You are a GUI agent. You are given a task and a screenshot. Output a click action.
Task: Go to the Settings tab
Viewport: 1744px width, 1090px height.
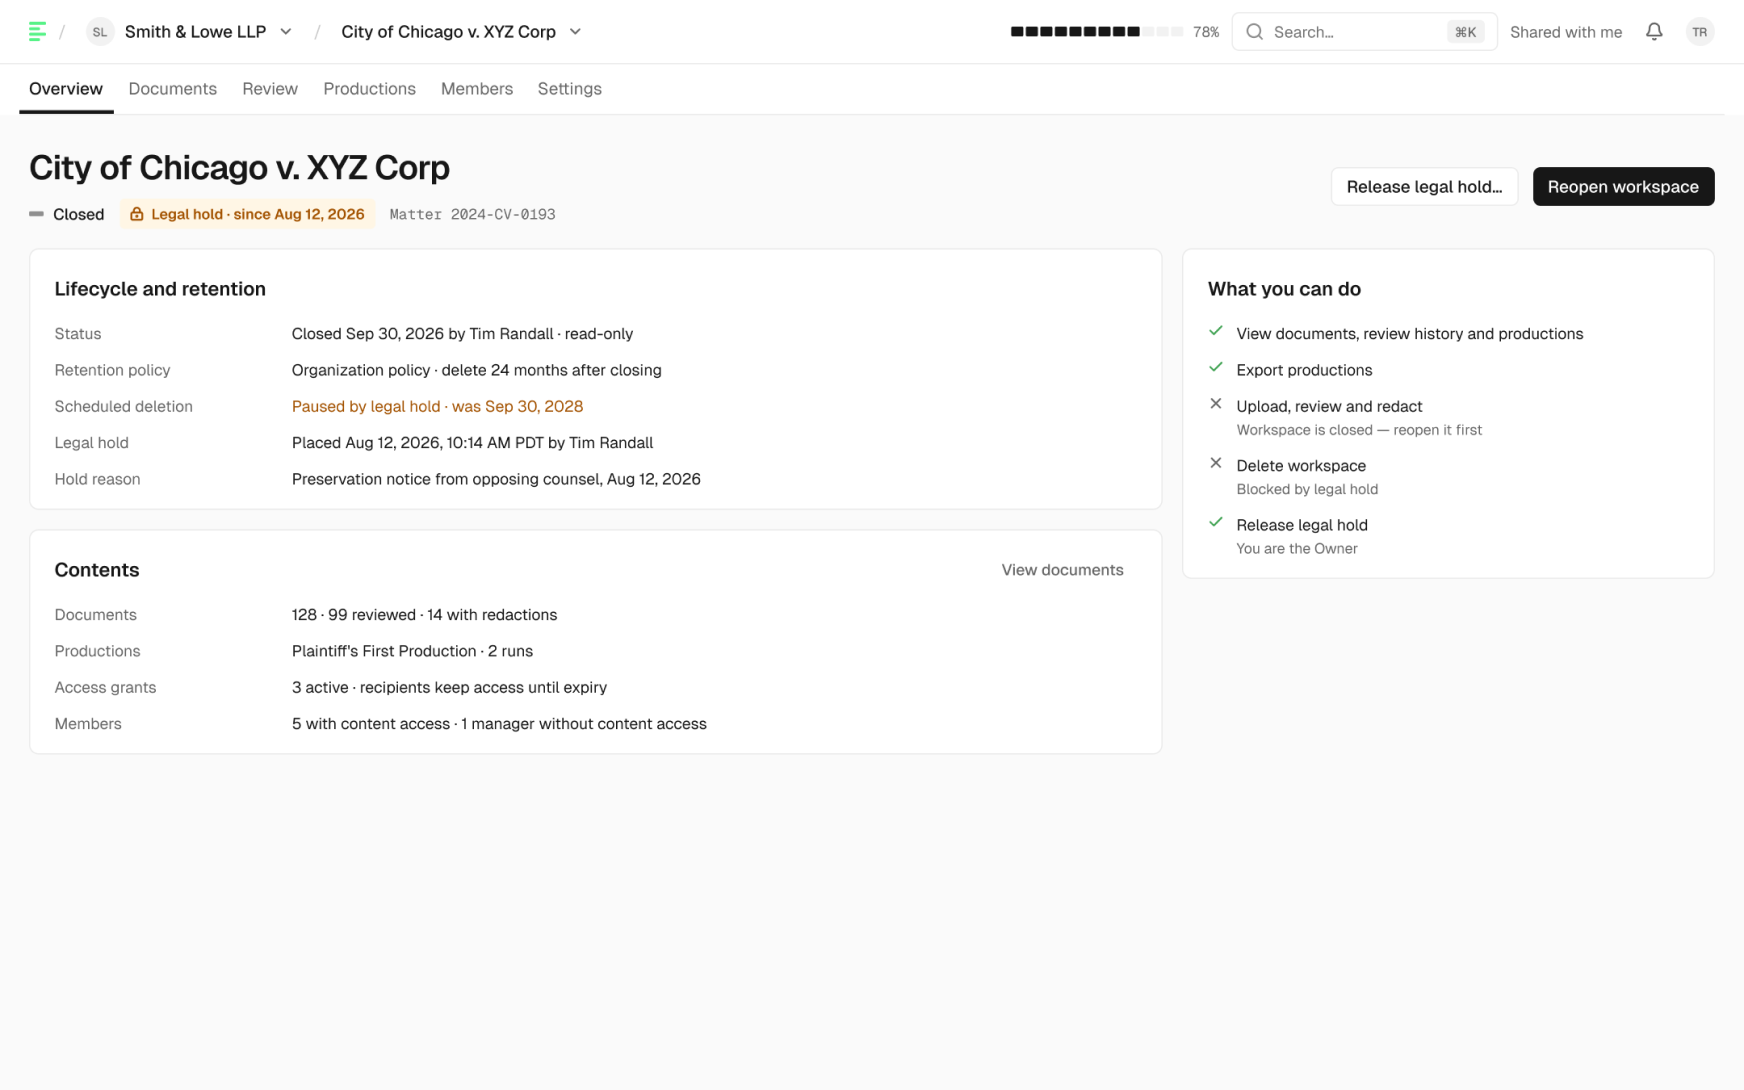pos(569,89)
